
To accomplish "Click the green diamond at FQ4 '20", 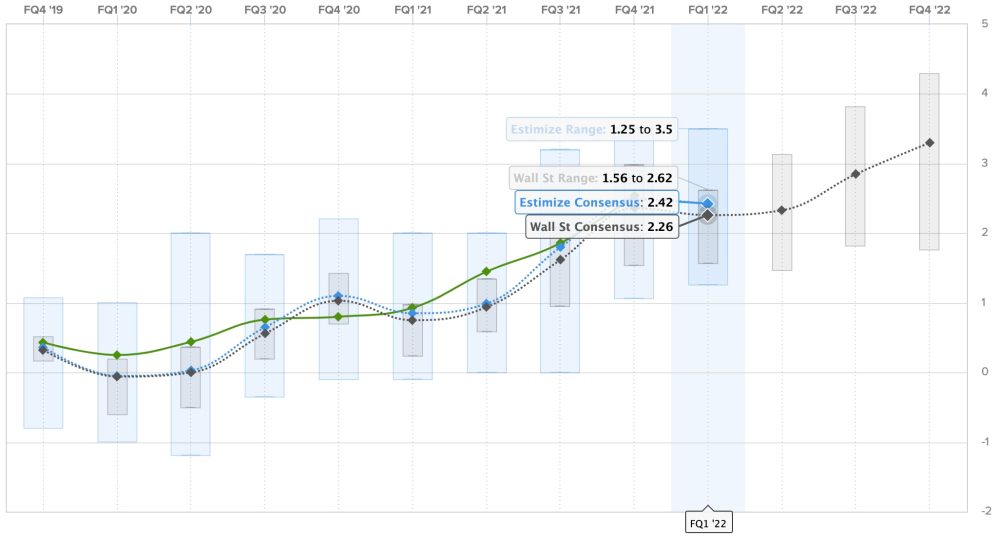I will point(338,317).
